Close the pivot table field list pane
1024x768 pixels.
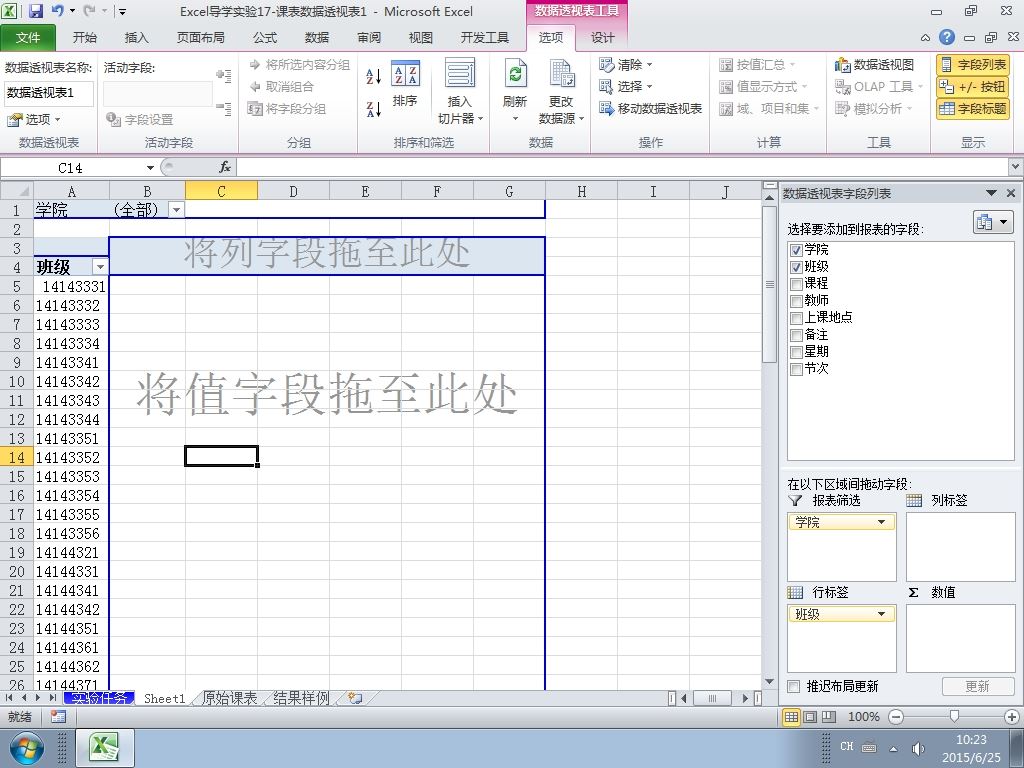click(x=1011, y=193)
